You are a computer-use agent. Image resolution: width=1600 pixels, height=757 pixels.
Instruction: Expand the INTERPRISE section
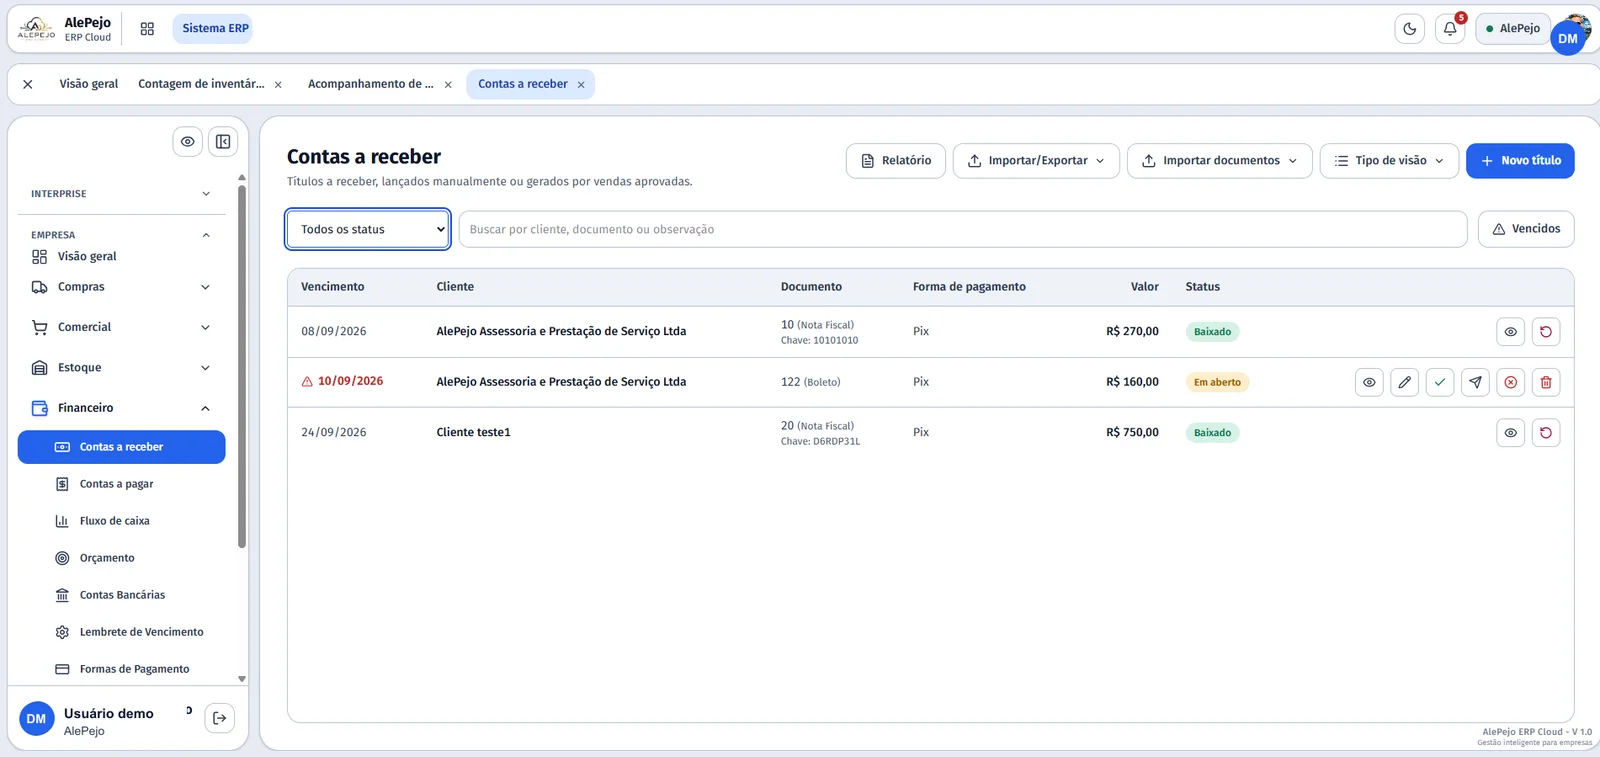121,194
